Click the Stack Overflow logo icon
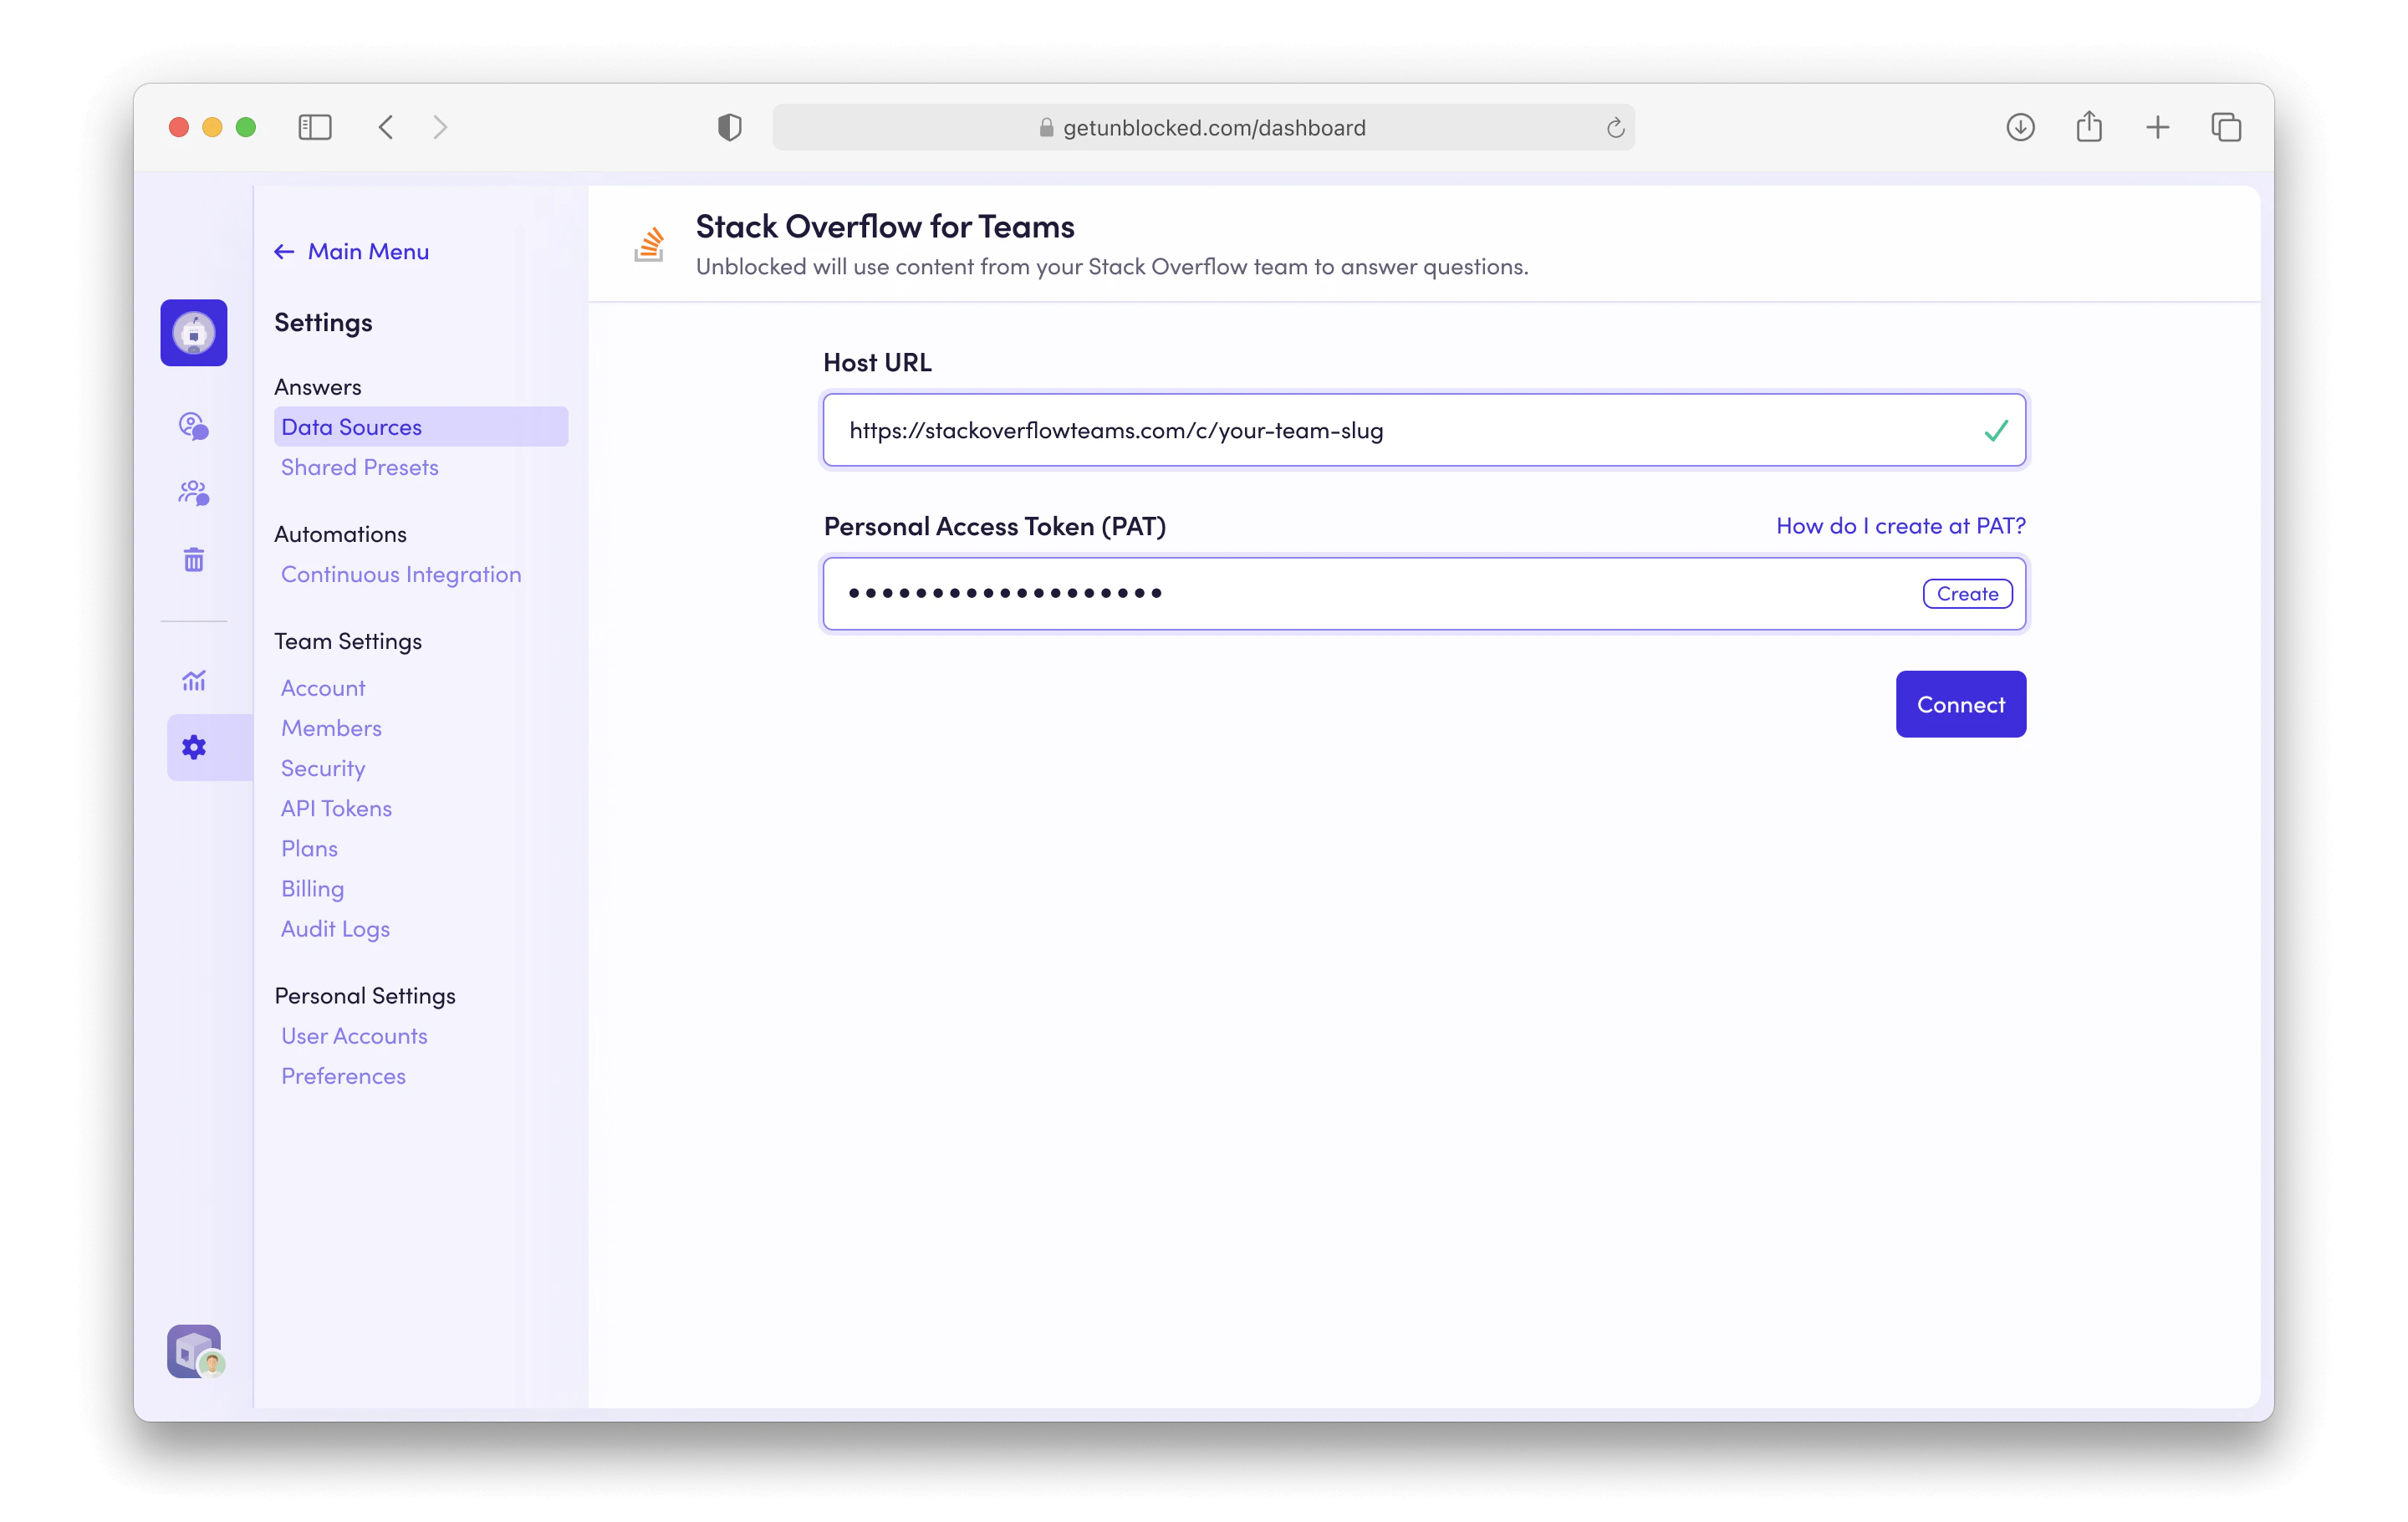Screen dimensions: 2408x1522 pyautogui.click(x=650, y=244)
